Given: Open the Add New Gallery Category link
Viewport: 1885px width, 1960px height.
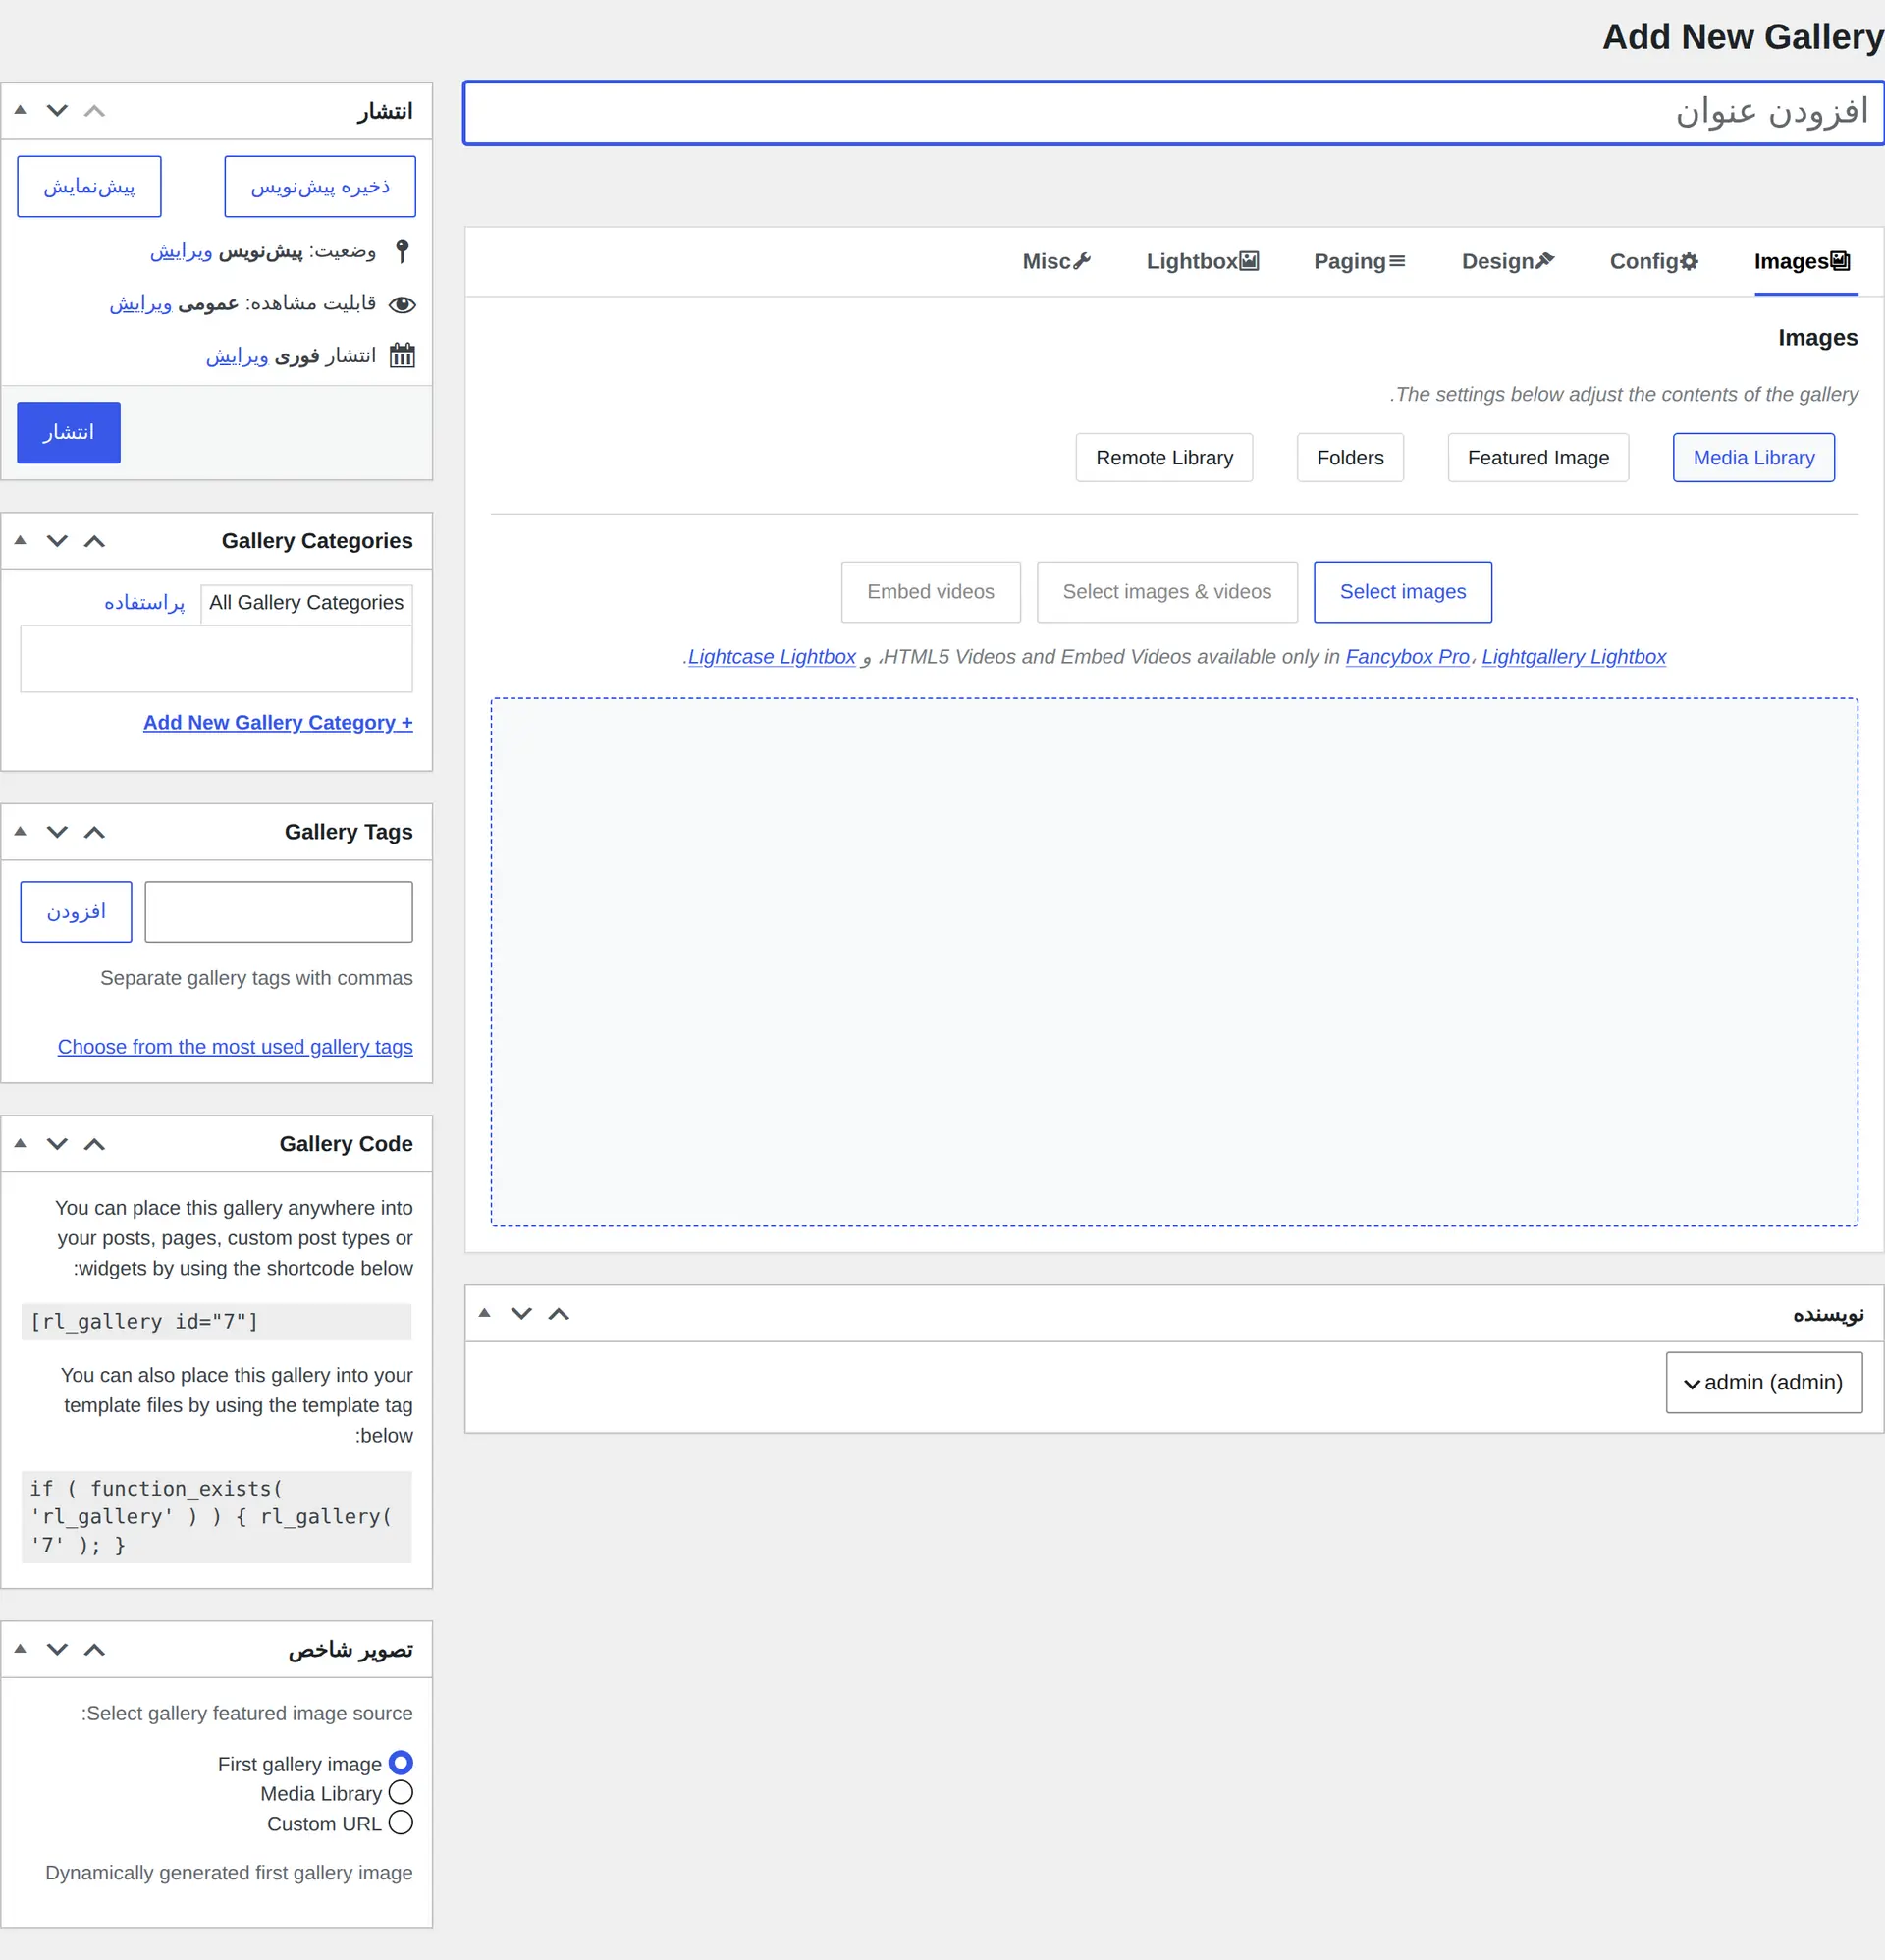Looking at the screenshot, I should coord(278,722).
